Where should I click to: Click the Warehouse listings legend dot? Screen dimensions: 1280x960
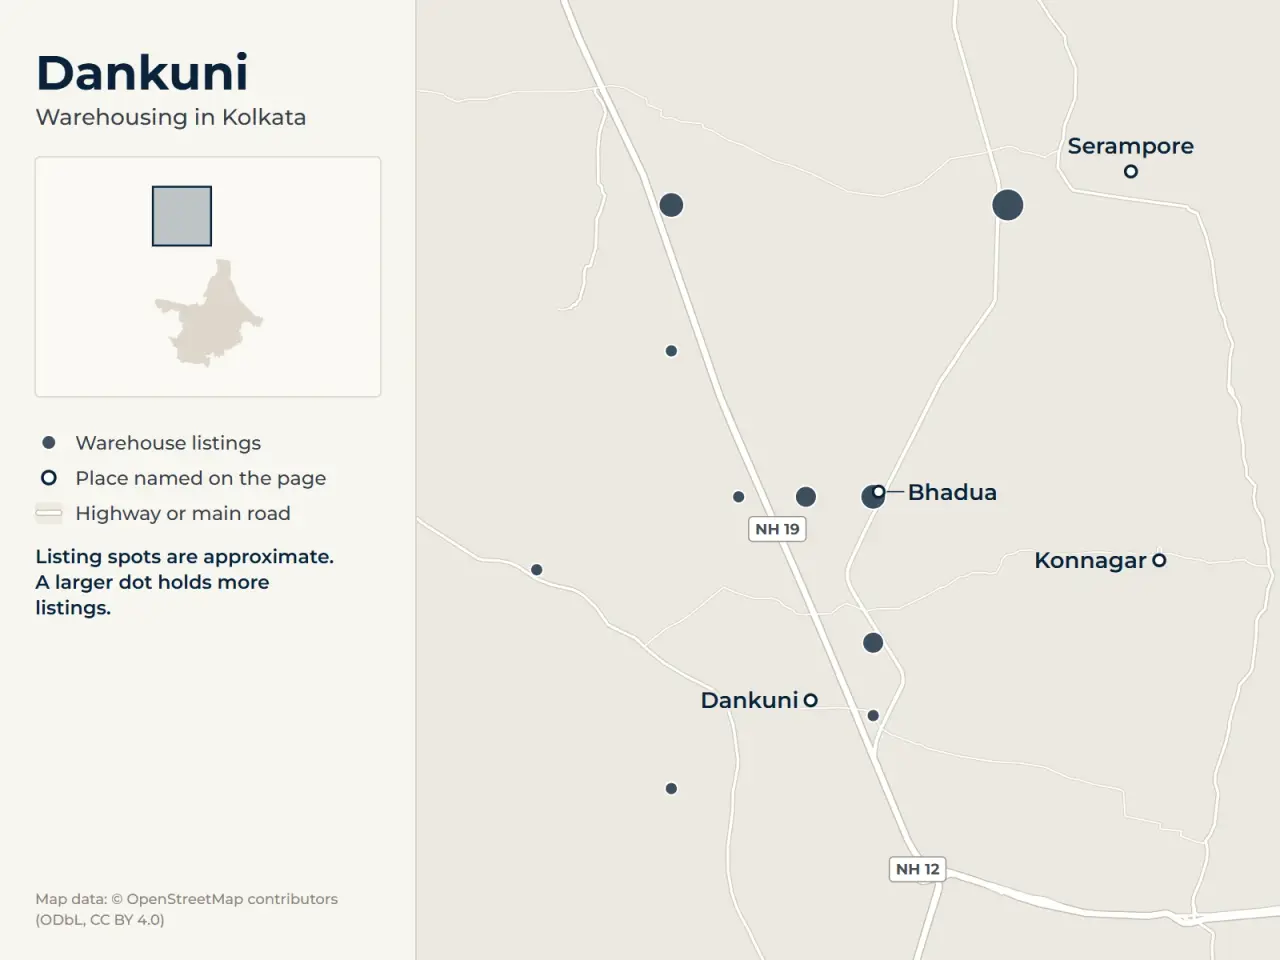tap(48, 442)
